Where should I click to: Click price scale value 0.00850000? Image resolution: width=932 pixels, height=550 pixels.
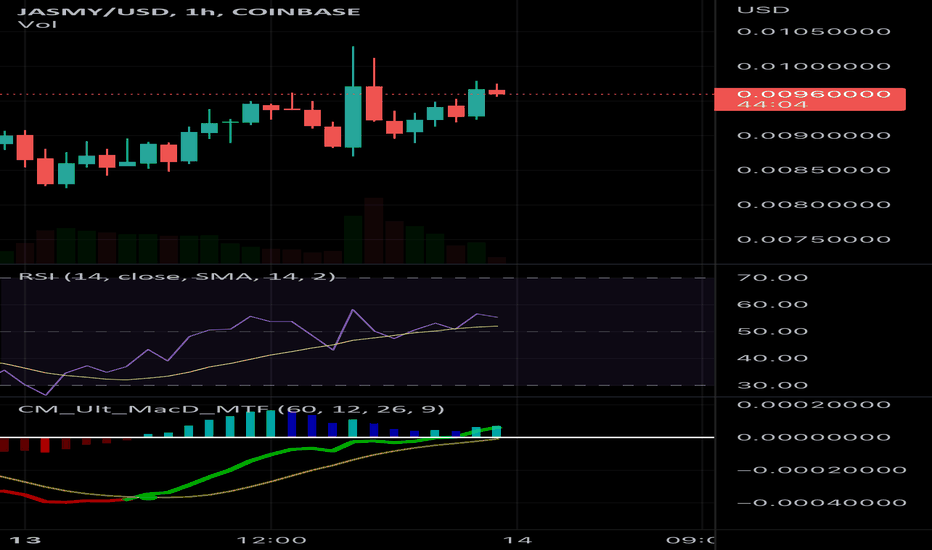814,170
